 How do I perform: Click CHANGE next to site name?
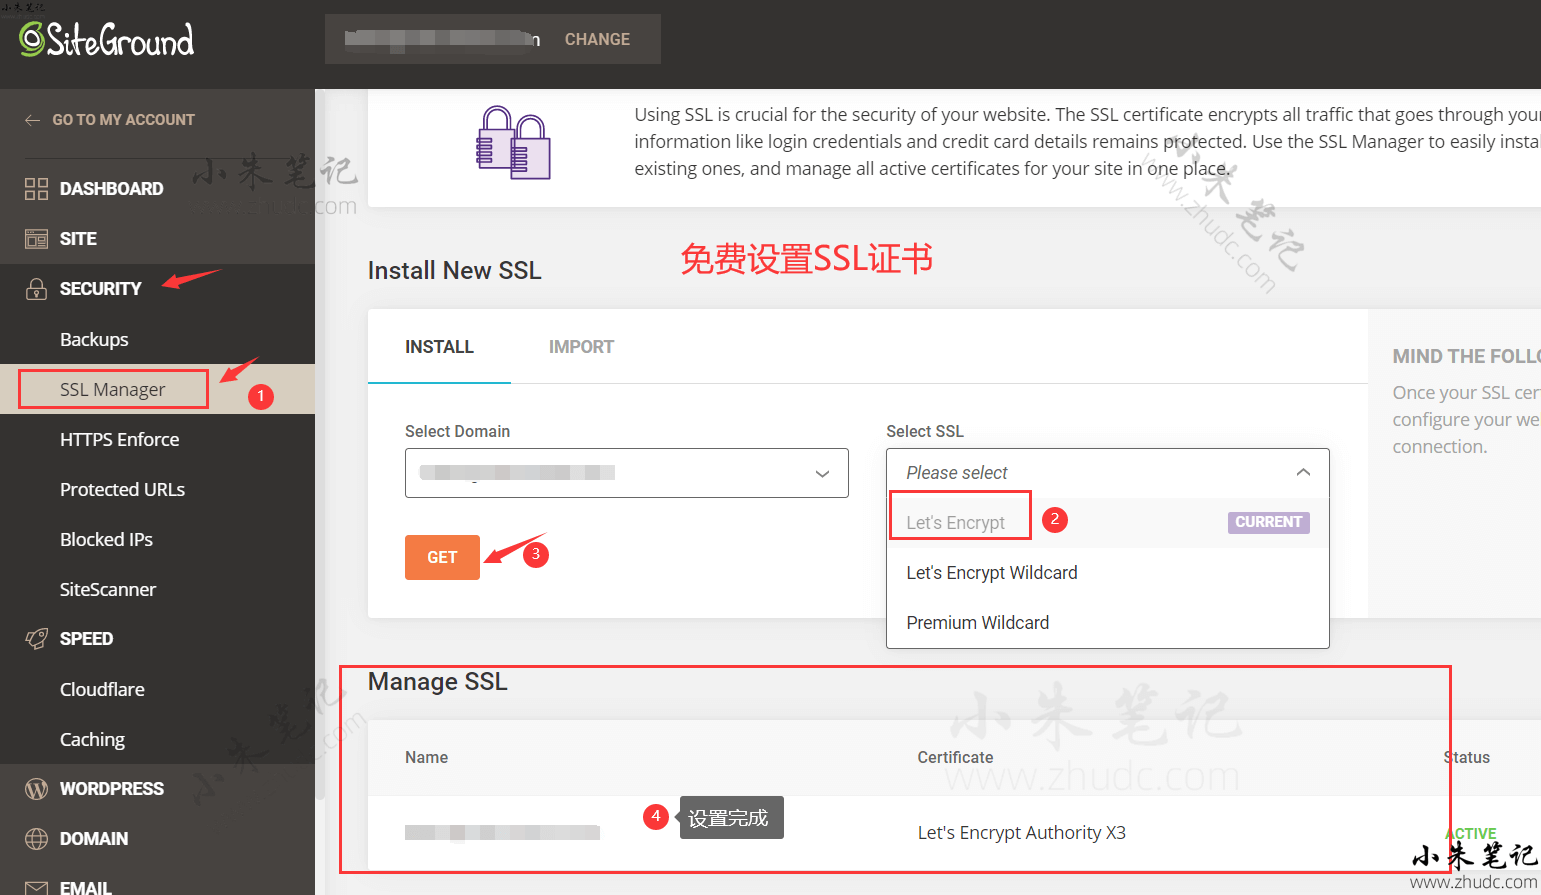click(x=597, y=40)
